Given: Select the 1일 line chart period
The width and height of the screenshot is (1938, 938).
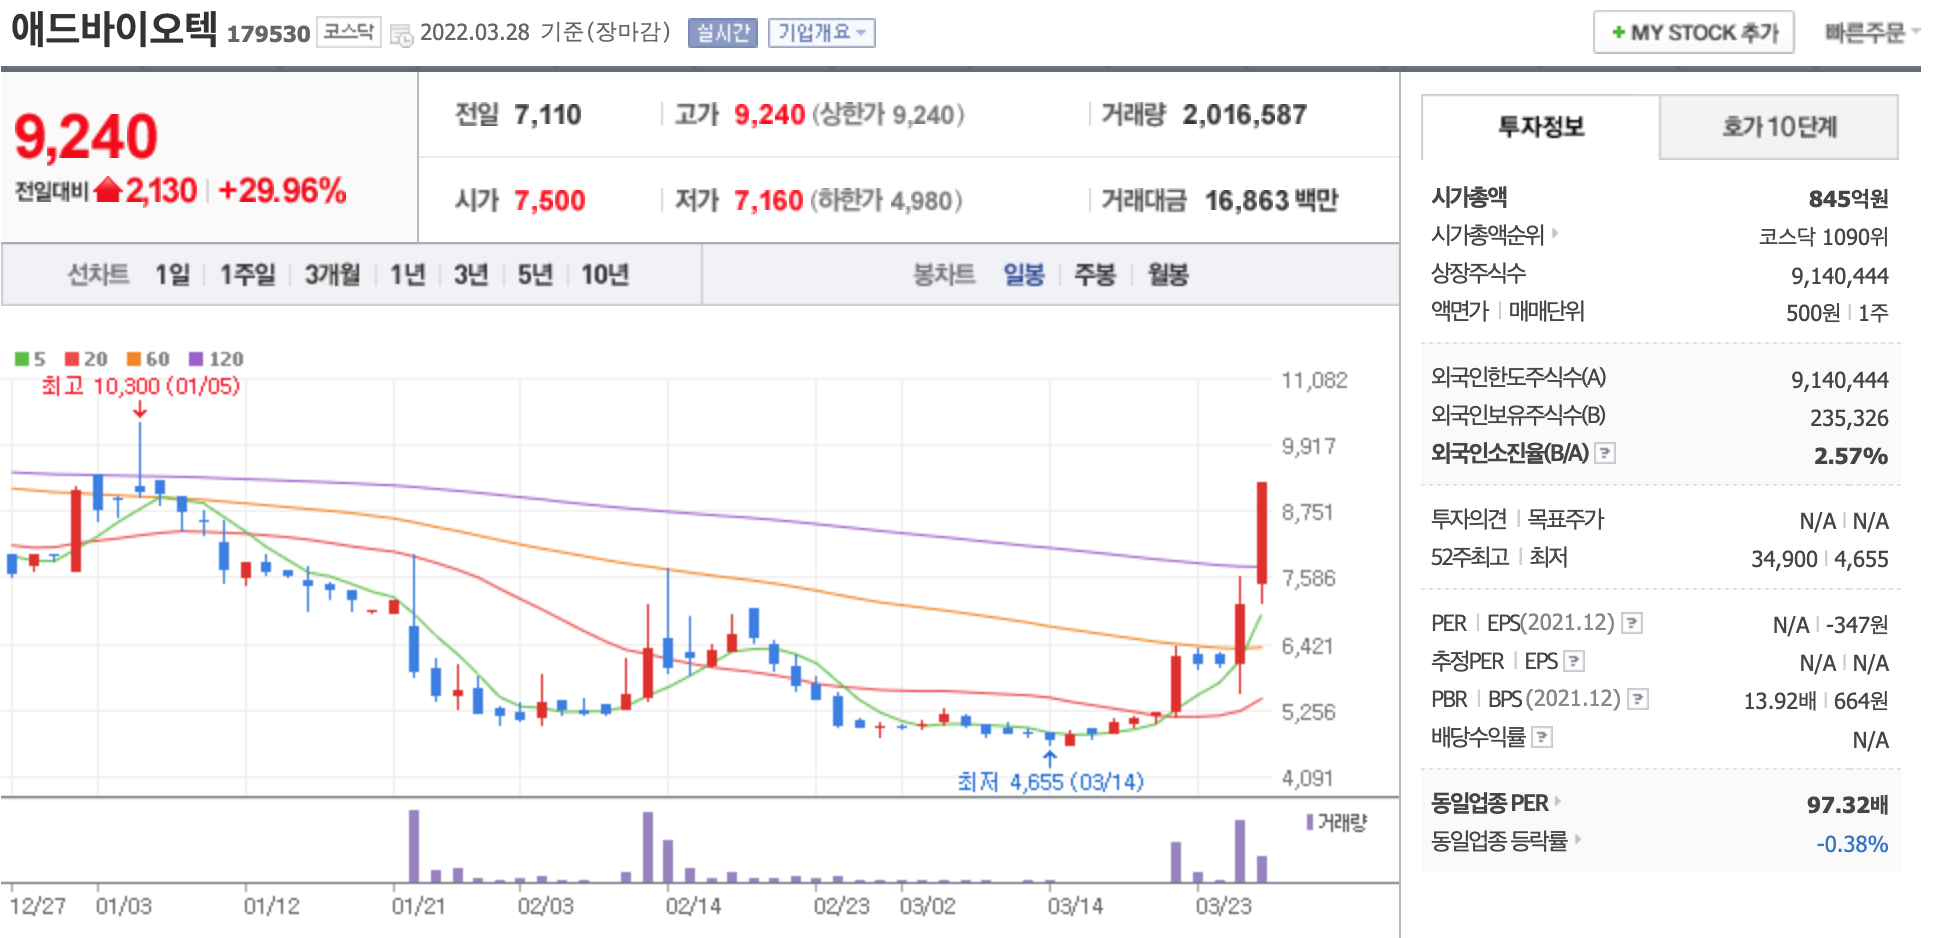Looking at the screenshot, I should pyautogui.click(x=172, y=274).
